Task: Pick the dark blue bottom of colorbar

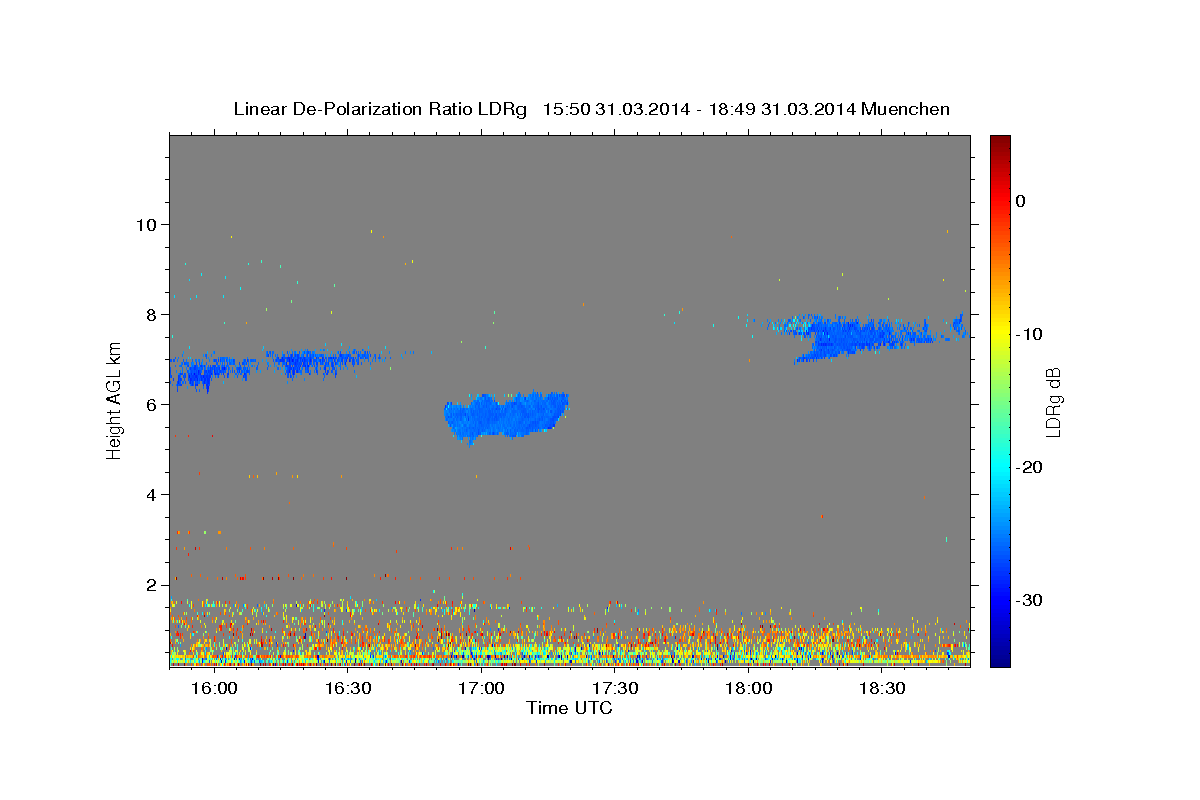Action: (1000, 657)
